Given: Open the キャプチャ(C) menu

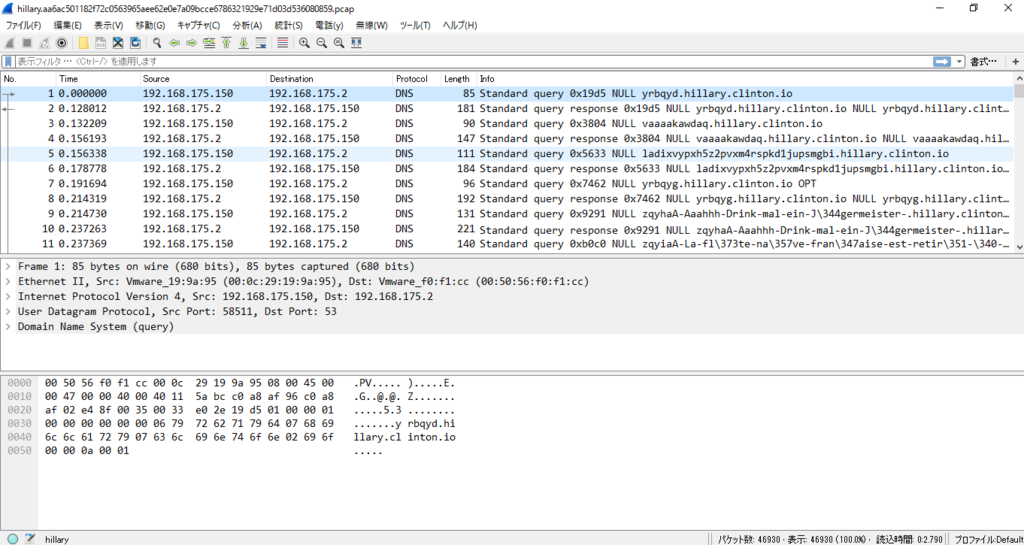Looking at the screenshot, I should 199,25.
